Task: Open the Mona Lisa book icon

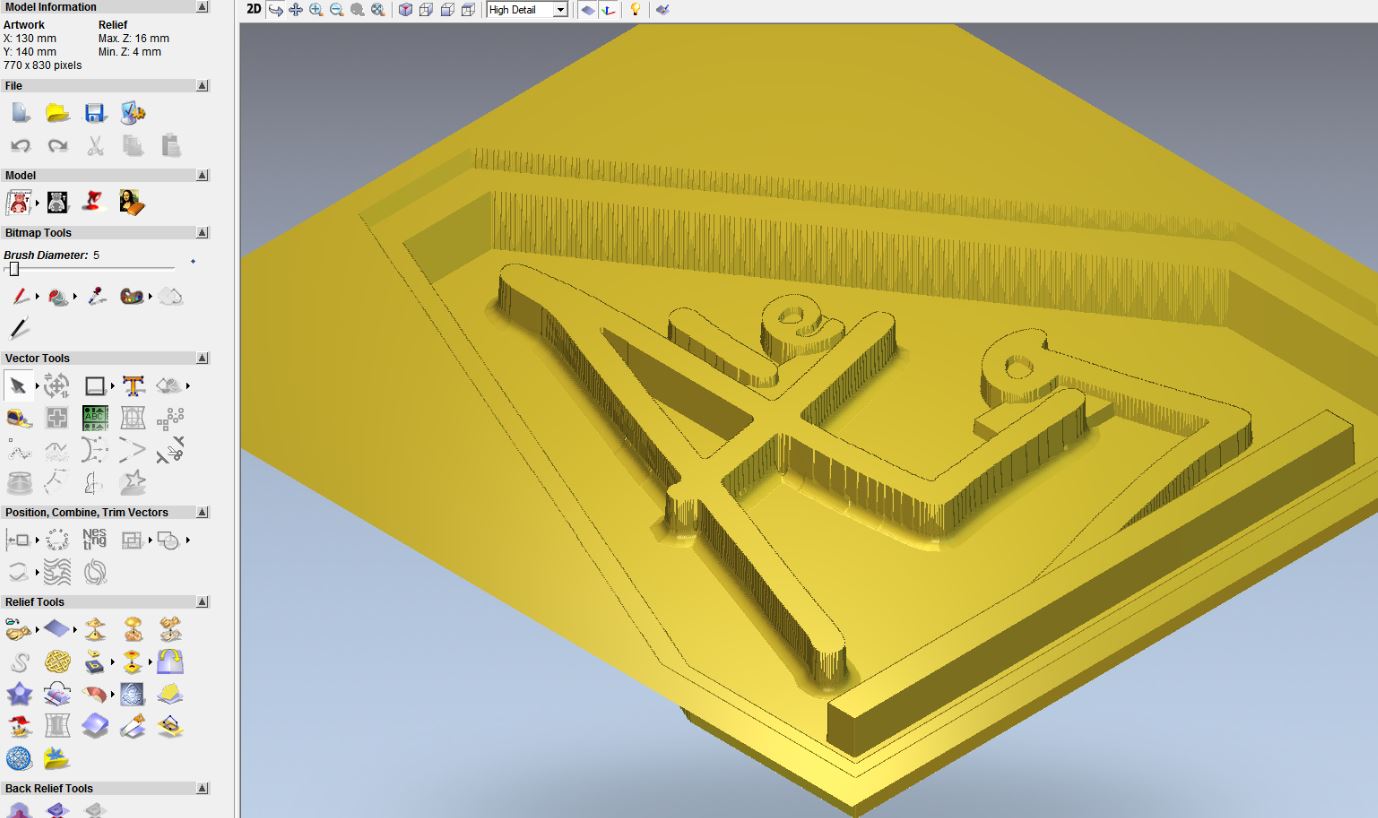Action: (x=133, y=204)
